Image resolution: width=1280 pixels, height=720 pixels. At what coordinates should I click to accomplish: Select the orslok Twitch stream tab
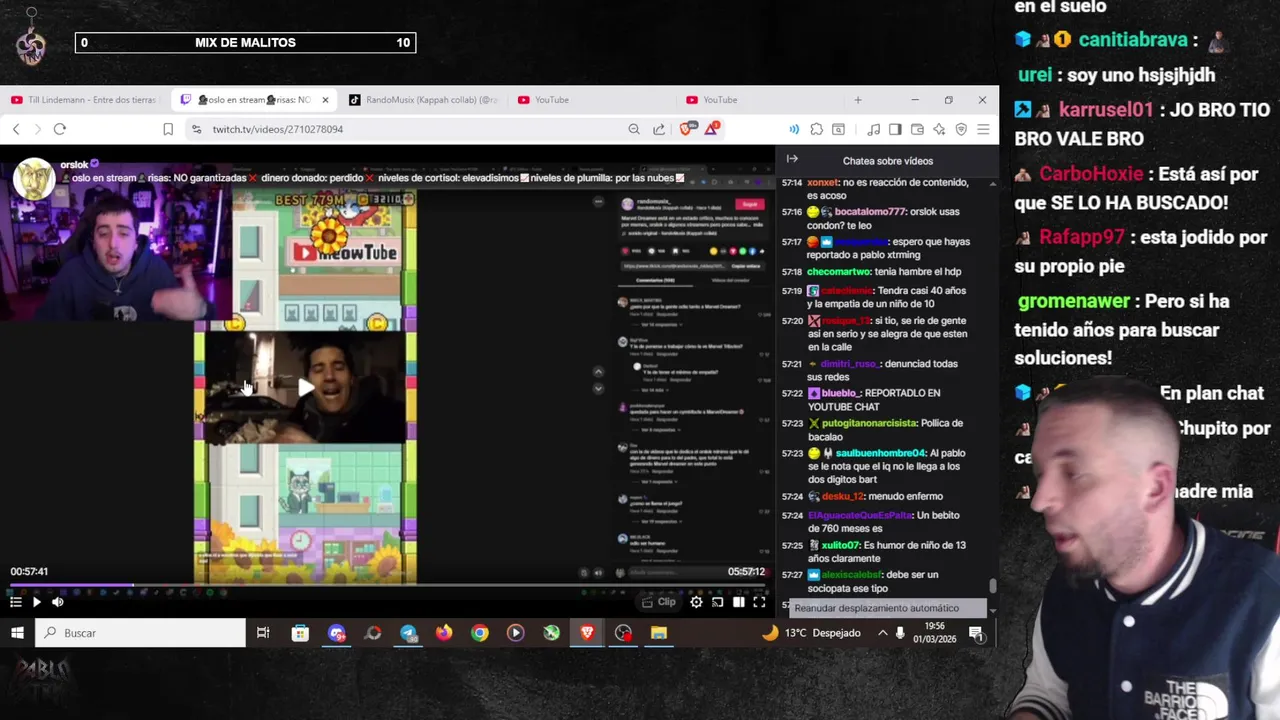[245, 100]
